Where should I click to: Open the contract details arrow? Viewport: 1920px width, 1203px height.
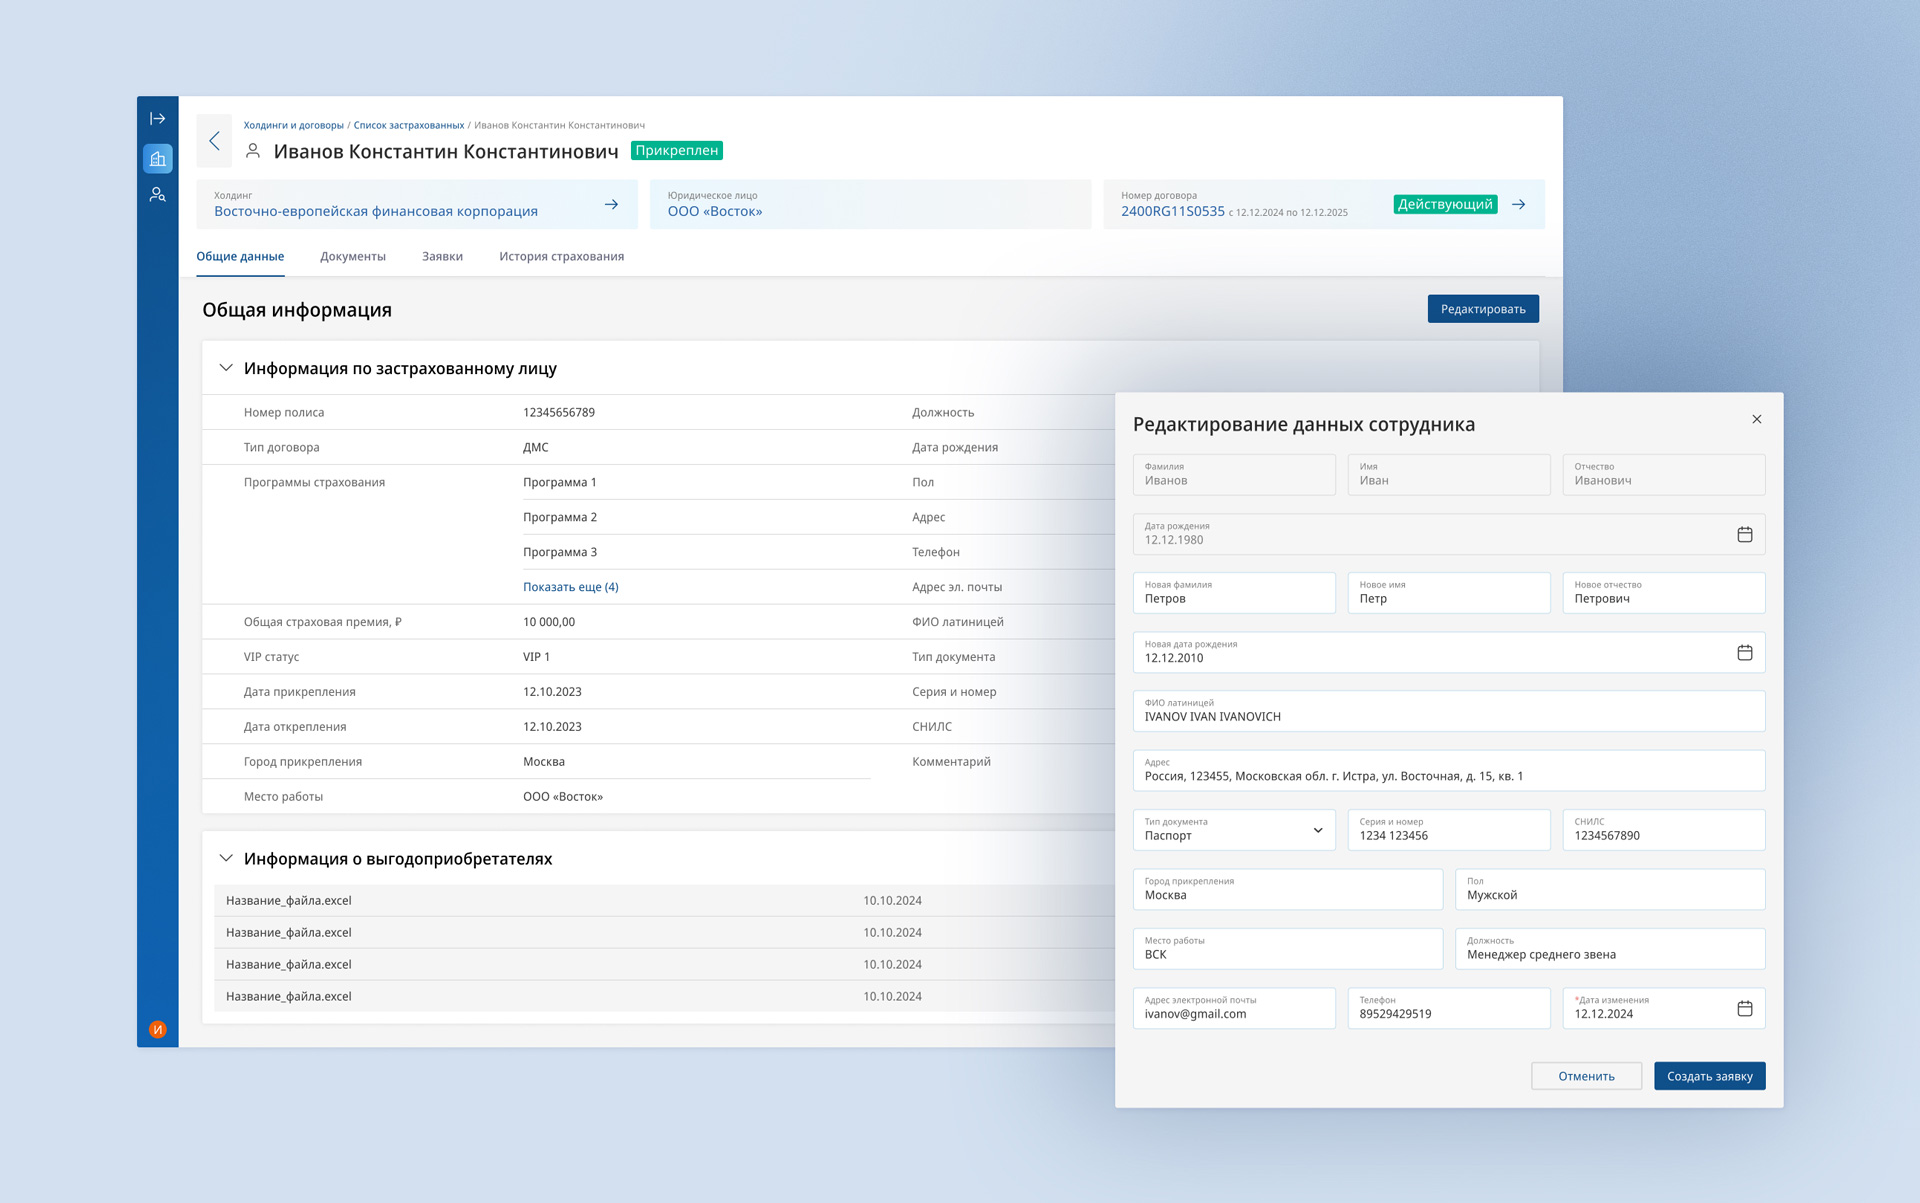coord(1519,205)
